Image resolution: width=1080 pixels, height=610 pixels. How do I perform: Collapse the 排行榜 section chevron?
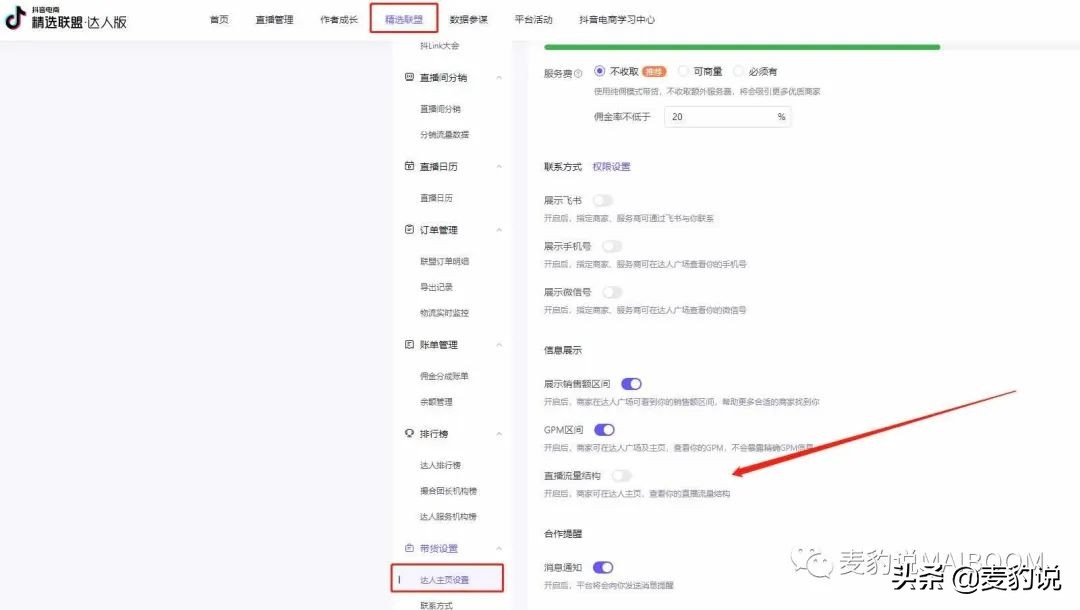point(497,431)
